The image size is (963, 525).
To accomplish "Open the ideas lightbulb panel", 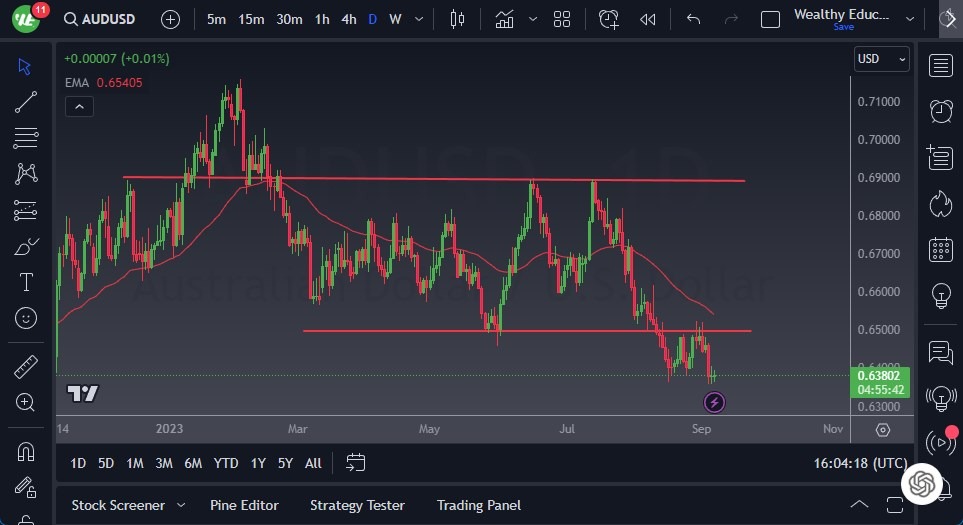I will pos(941,296).
